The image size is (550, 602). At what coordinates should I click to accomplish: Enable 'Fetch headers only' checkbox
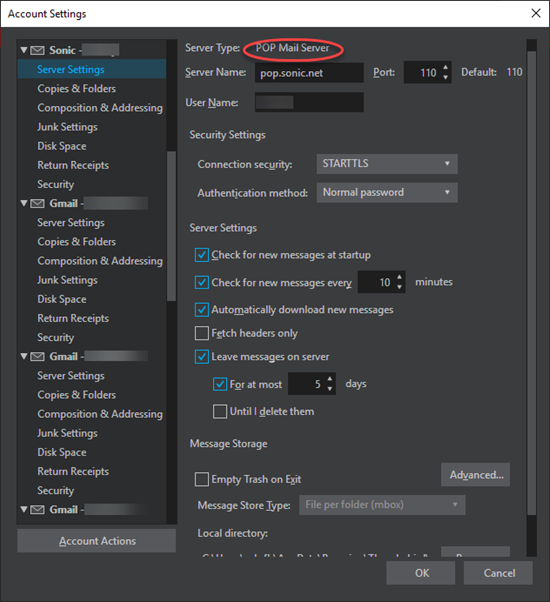[x=202, y=333]
